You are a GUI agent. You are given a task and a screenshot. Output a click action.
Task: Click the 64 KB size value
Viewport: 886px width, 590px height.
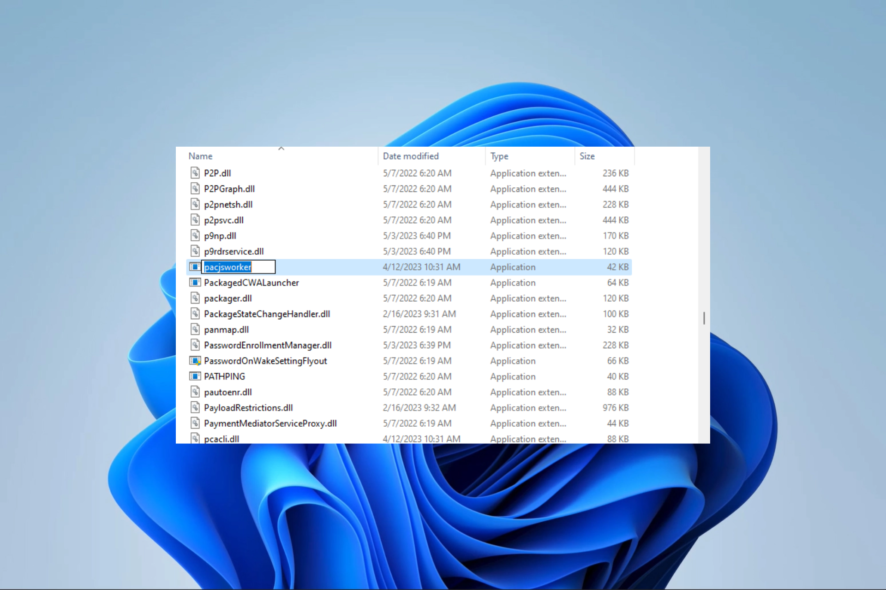click(618, 283)
